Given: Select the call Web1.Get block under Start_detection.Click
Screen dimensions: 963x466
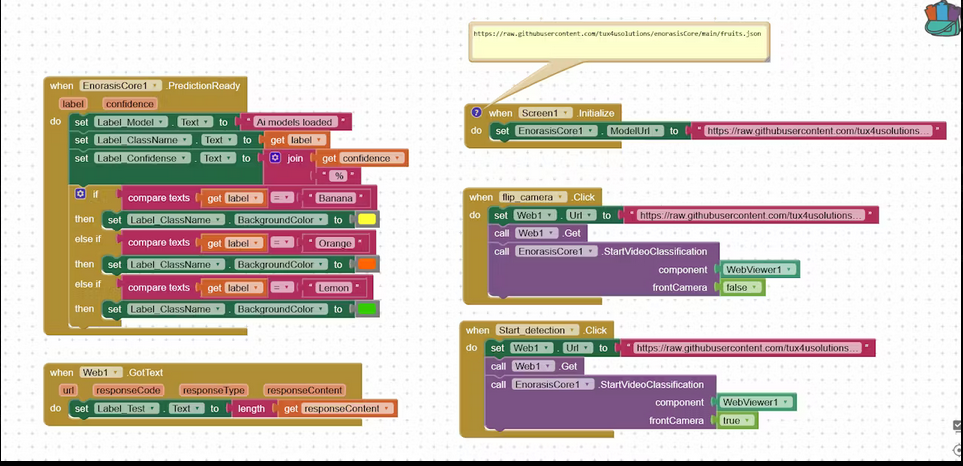Looking at the screenshot, I should (534, 367).
